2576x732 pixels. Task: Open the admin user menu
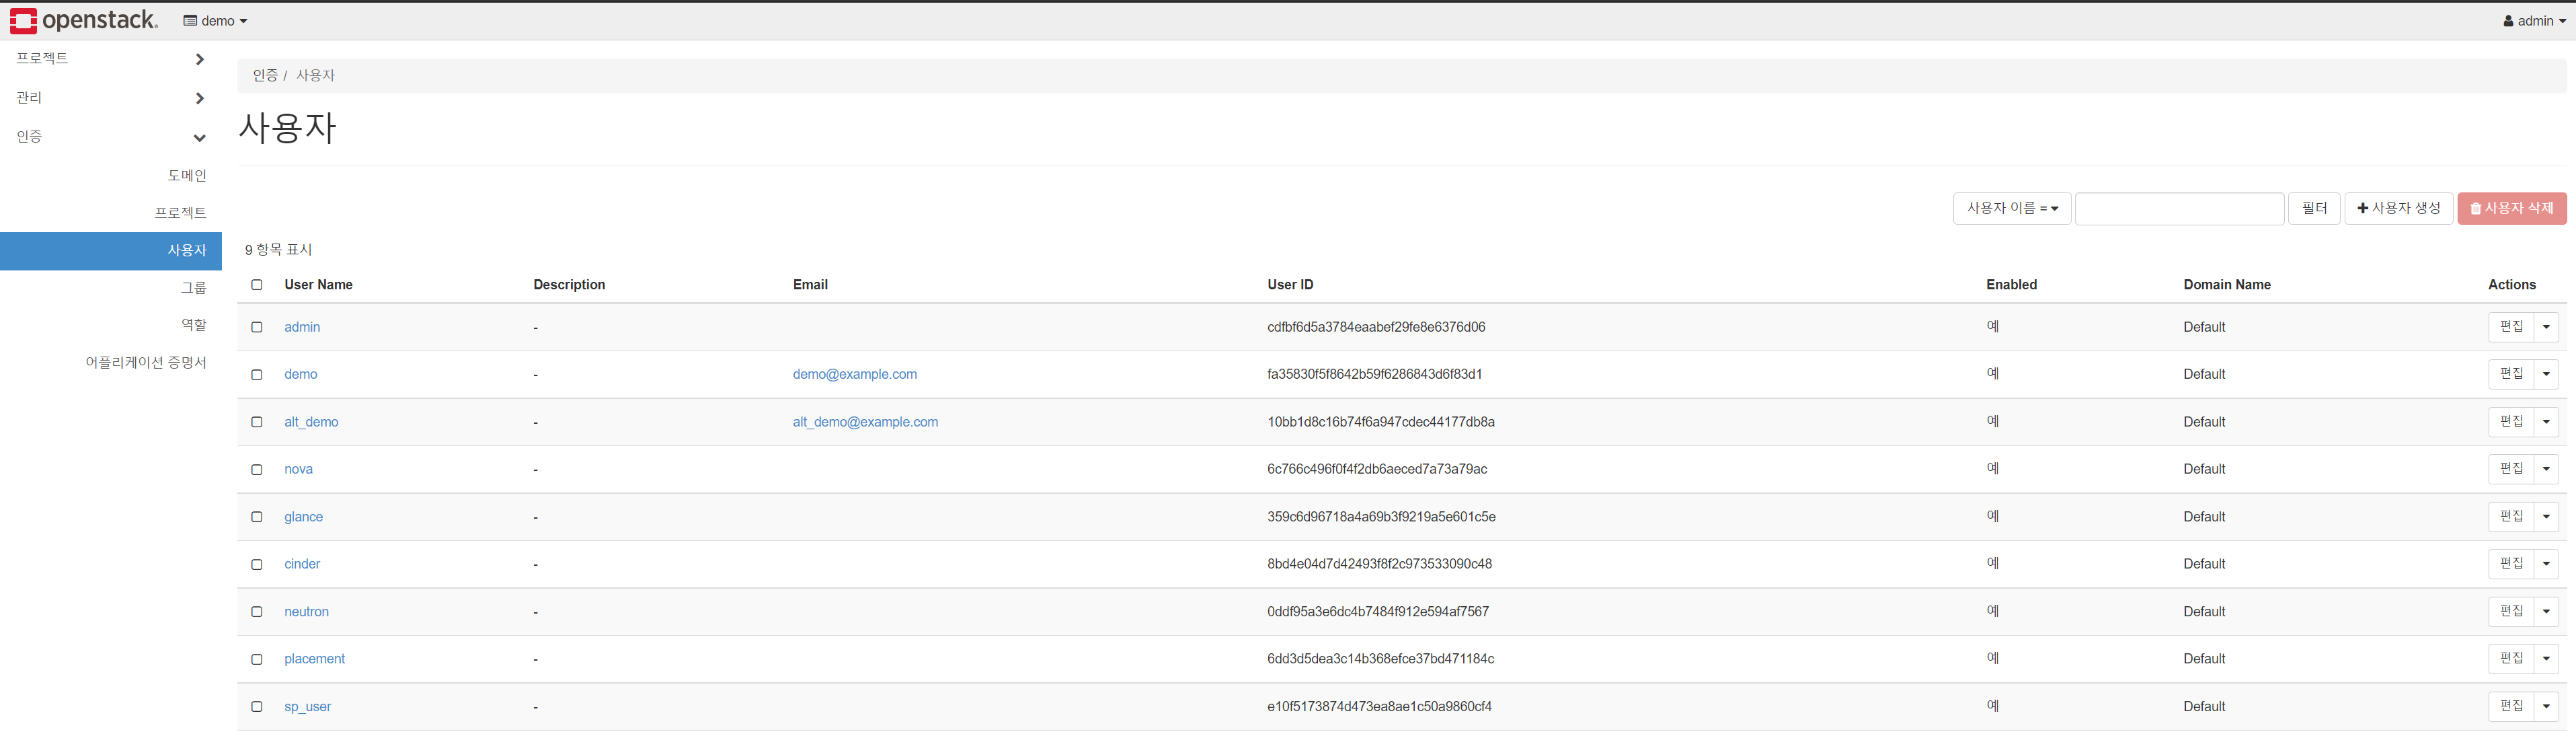[2533, 21]
